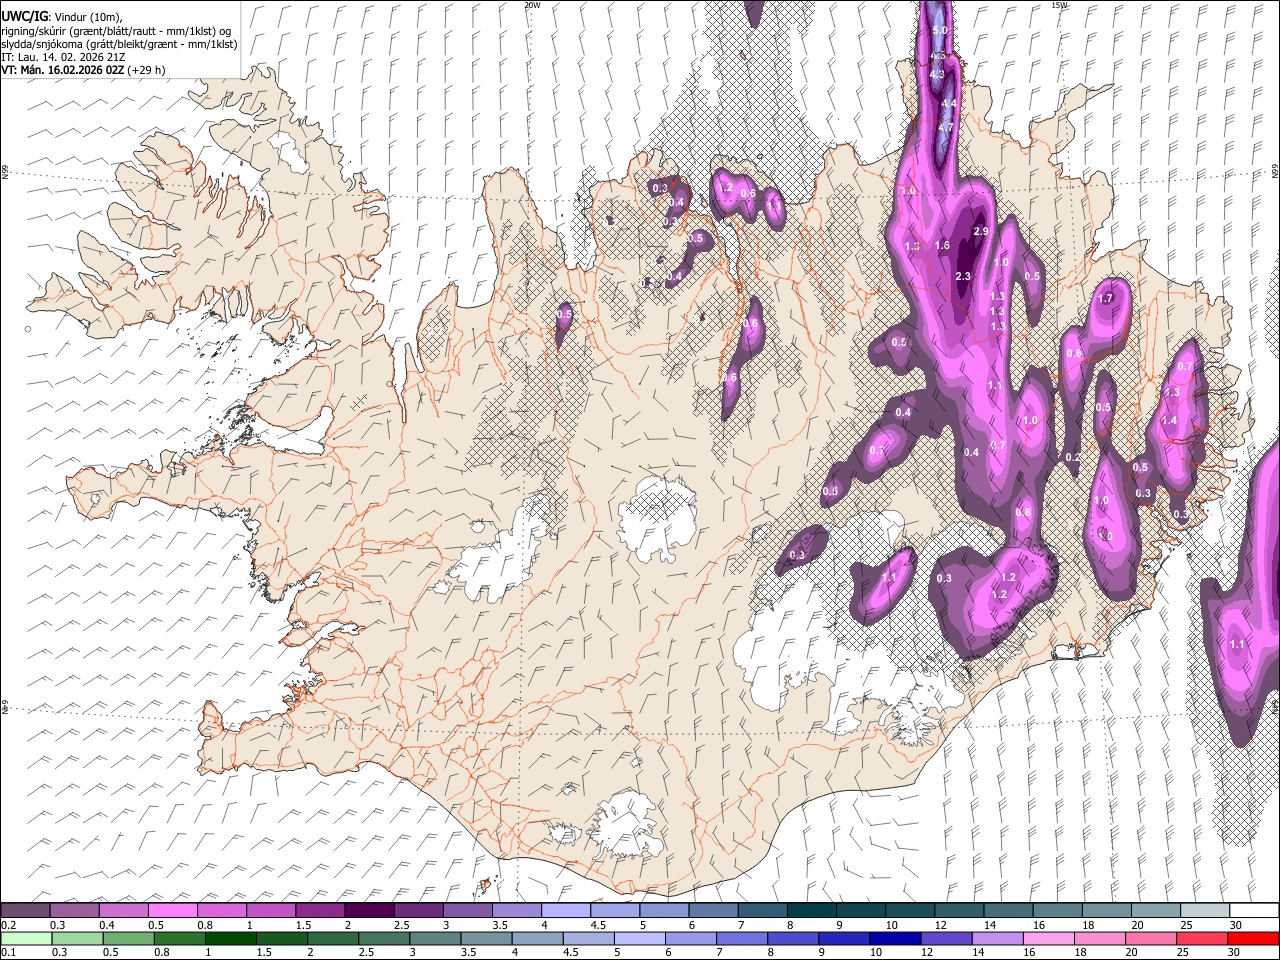Select the 'IT: Lau. 14. 02. 2026 21Z' line
This screenshot has width=1280, height=960.
coord(63,57)
